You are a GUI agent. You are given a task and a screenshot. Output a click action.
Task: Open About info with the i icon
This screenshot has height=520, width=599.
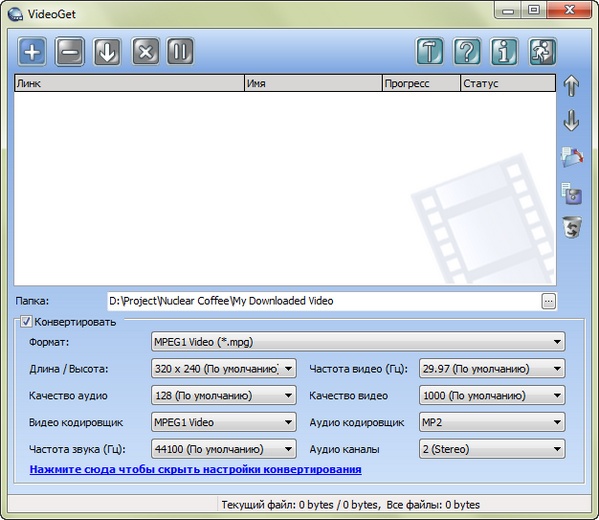(x=504, y=52)
